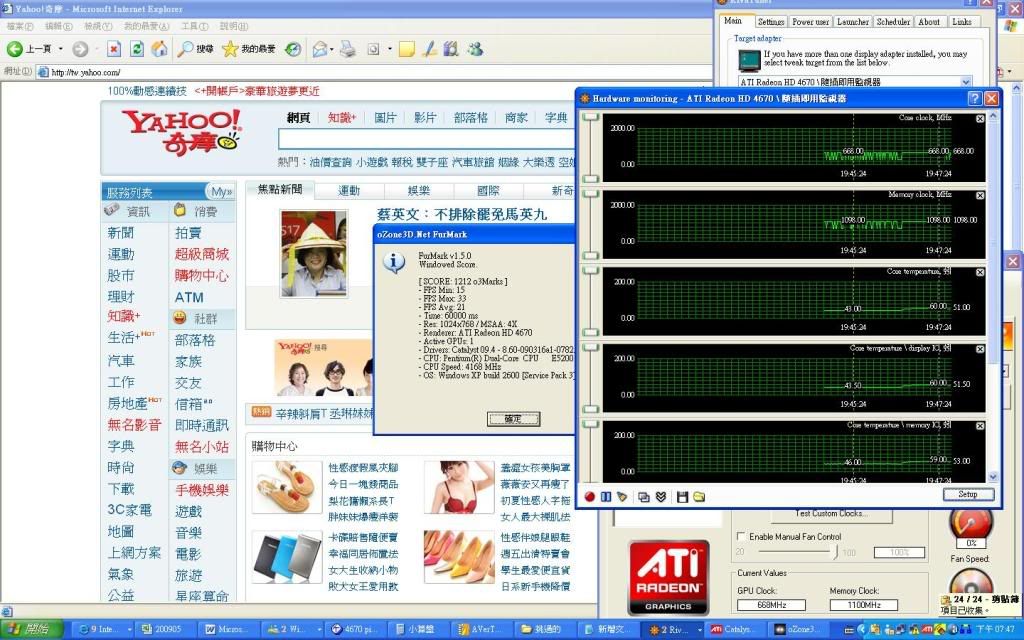Detach Core temperature graph via corner icon

[980, 272]
